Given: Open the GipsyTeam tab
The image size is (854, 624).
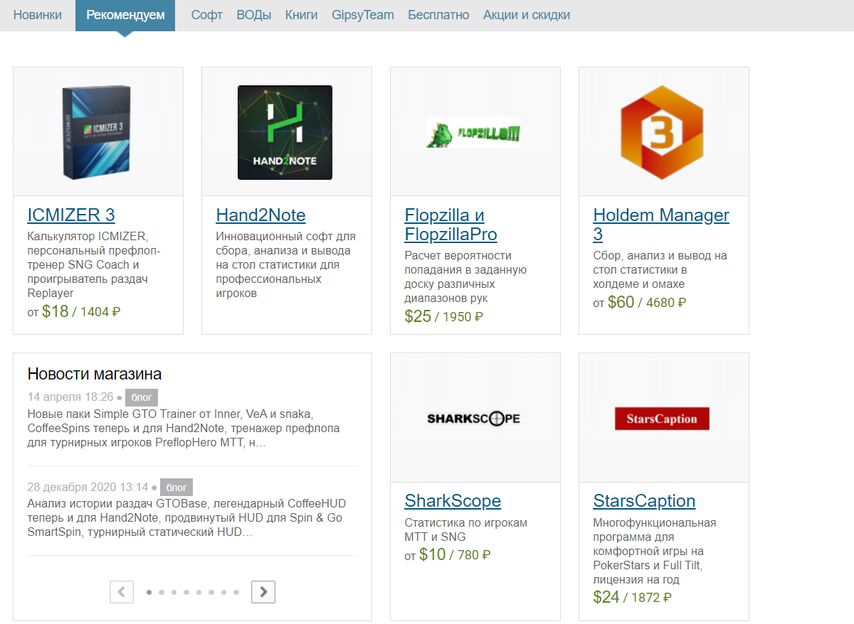Looking at the screenshot, I should click(x=363, y=15).
